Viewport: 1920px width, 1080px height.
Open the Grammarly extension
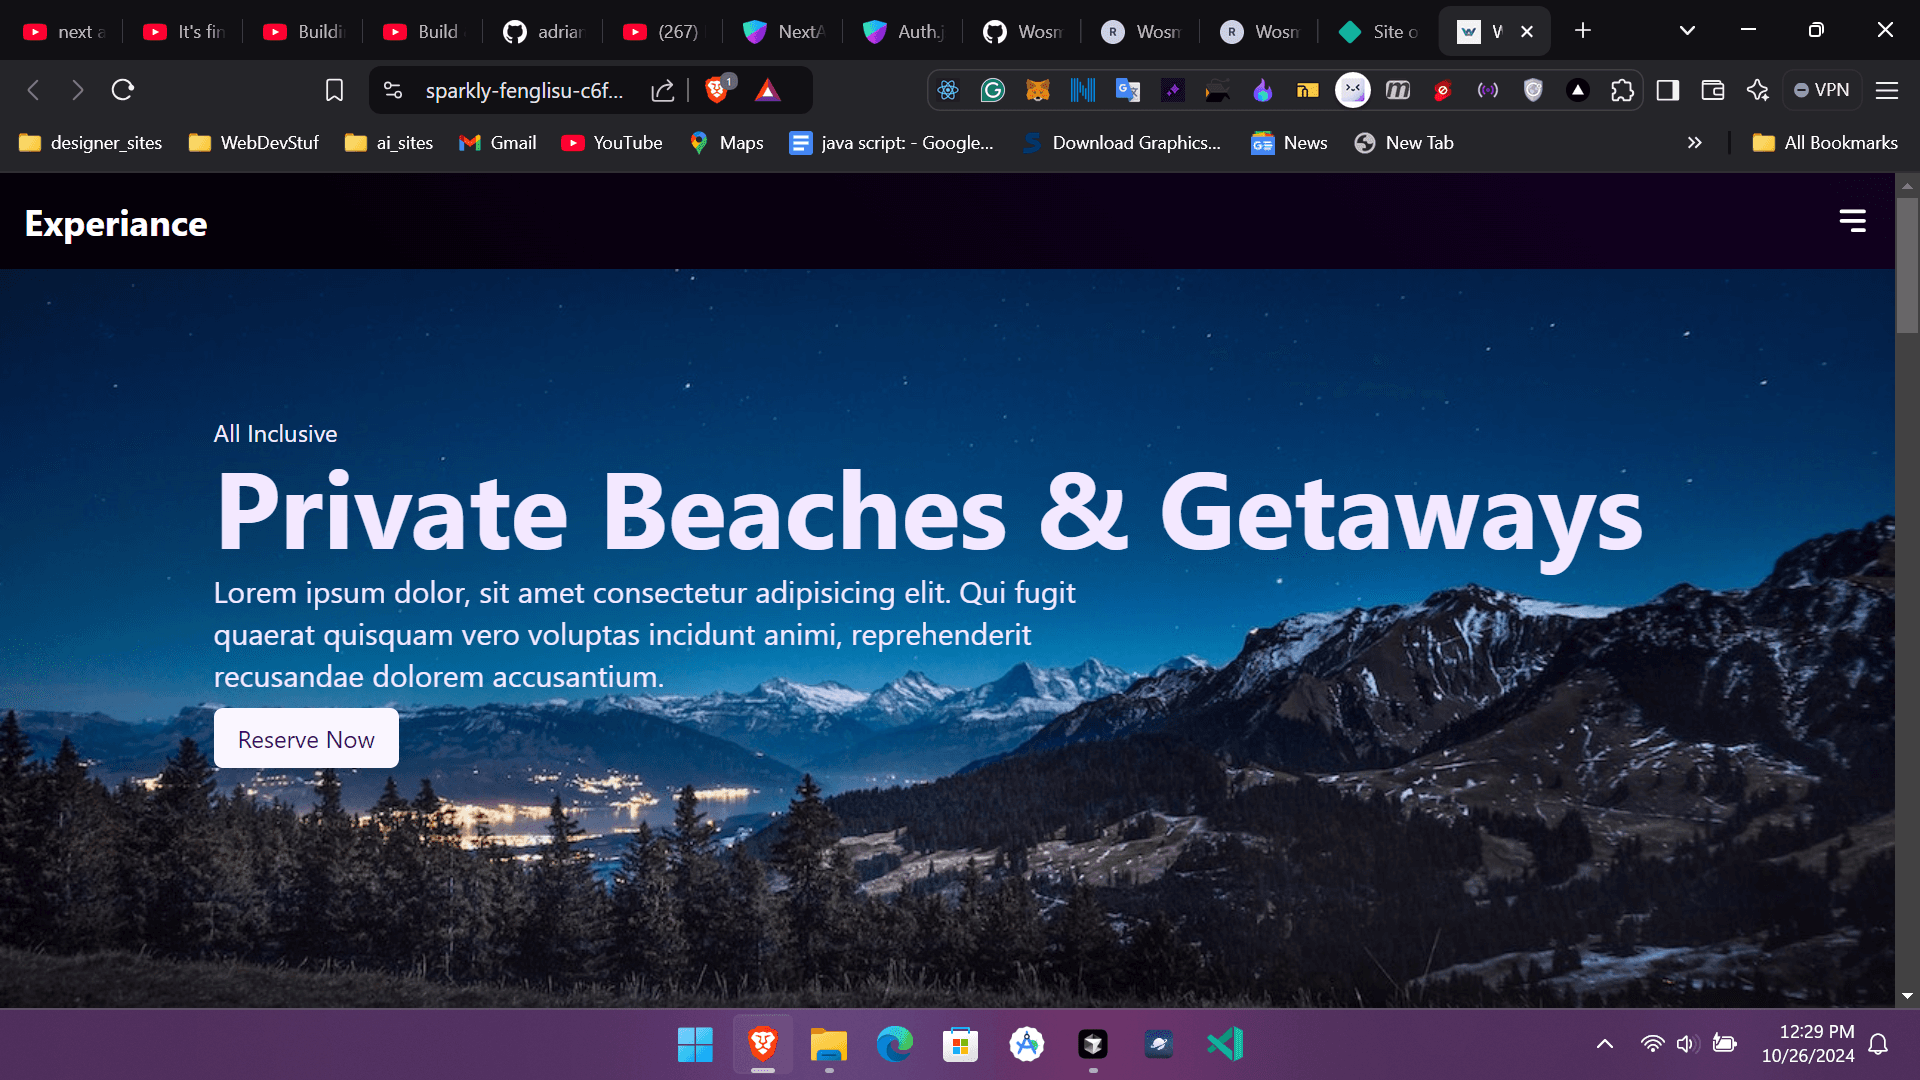[x=992, y=90]
